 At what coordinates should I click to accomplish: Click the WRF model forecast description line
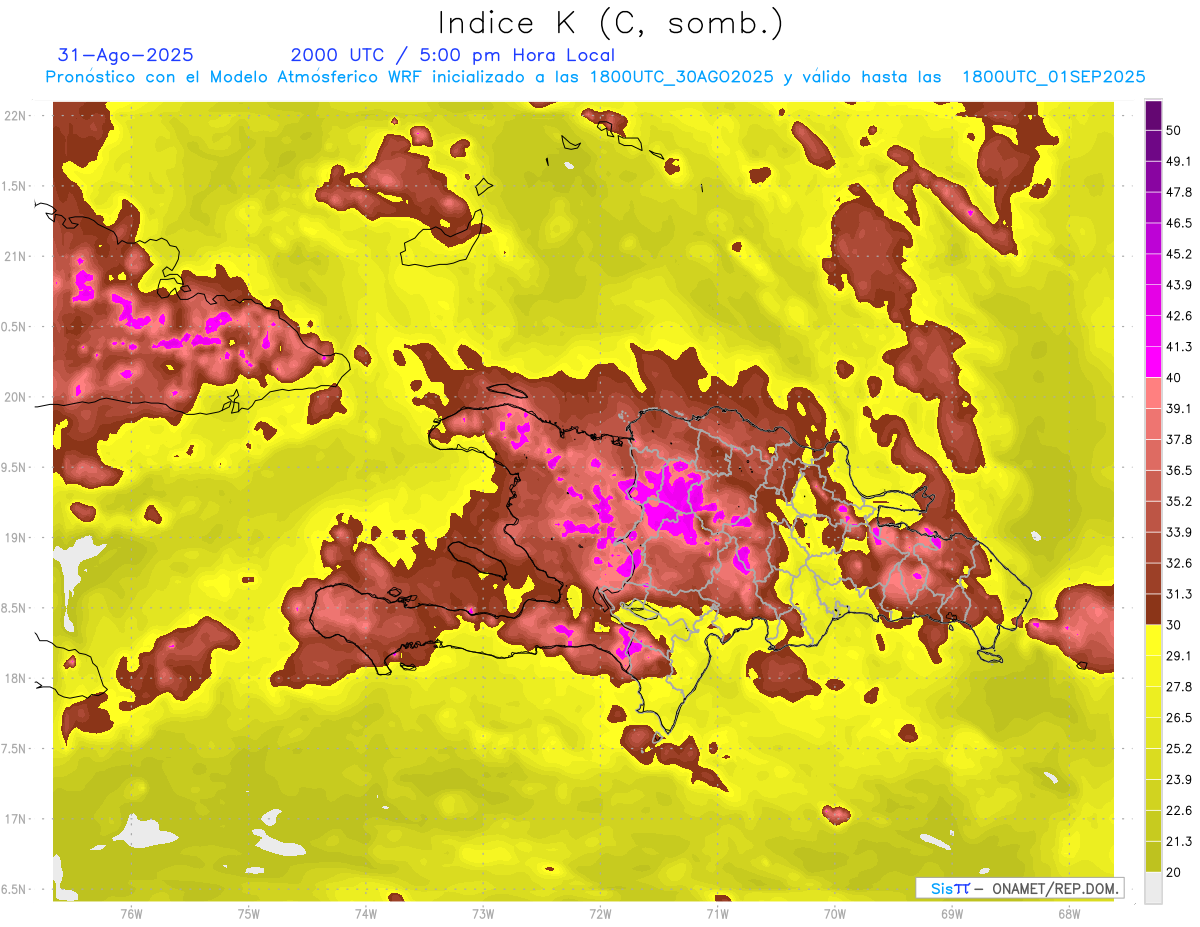click(595, 77)
